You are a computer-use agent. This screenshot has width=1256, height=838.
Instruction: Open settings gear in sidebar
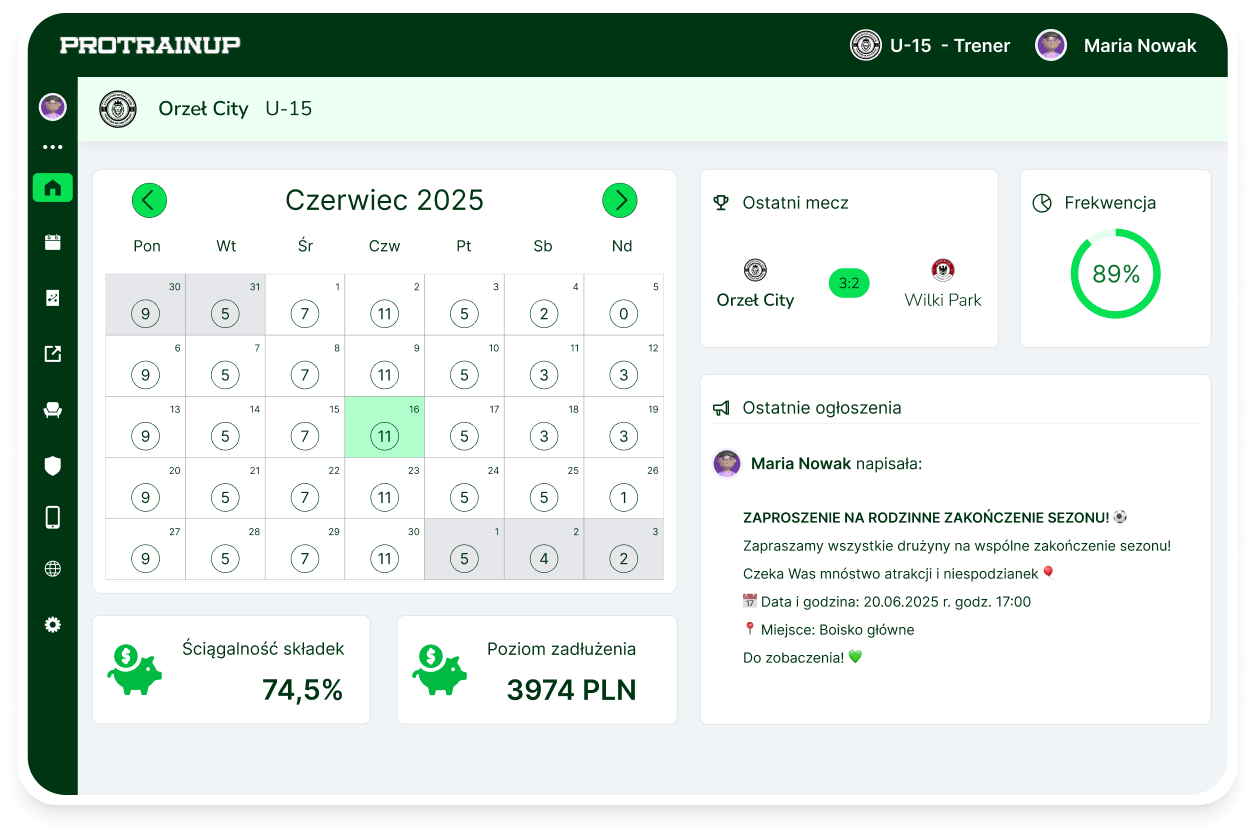point(53,625)
